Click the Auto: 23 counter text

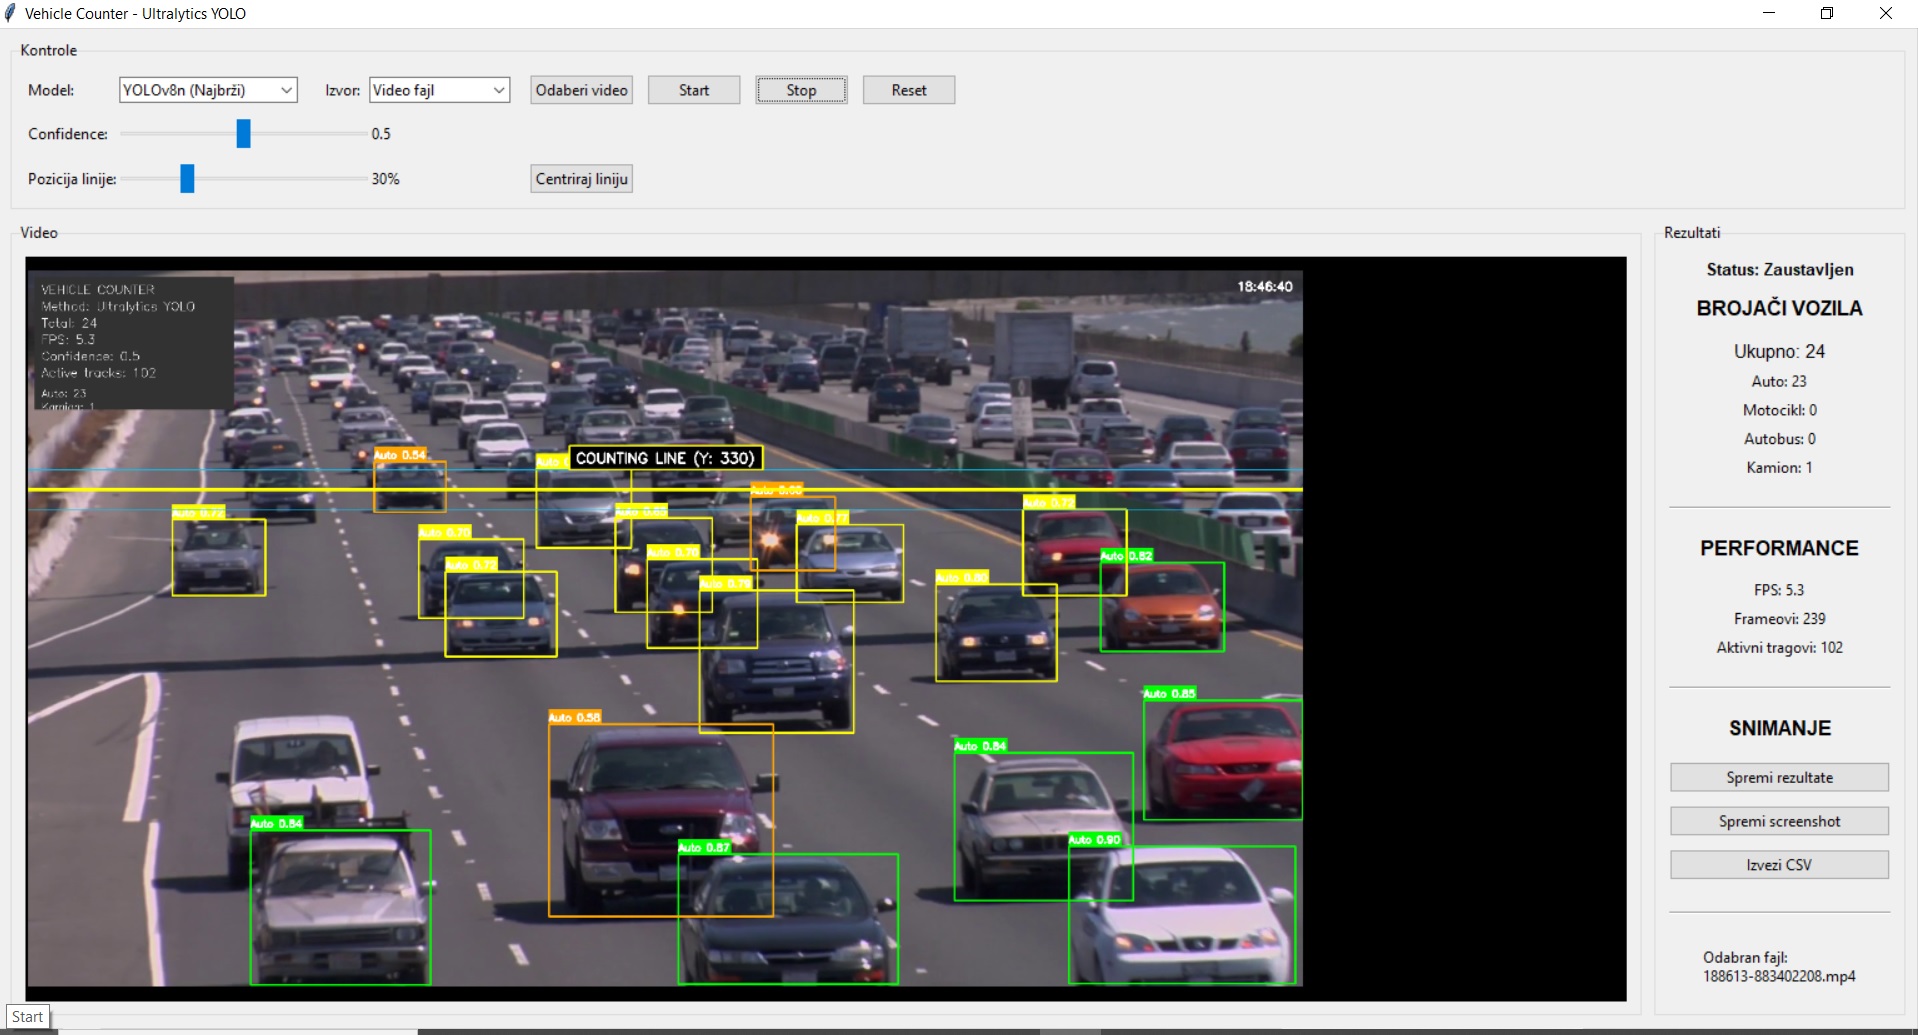point(1779,381)
